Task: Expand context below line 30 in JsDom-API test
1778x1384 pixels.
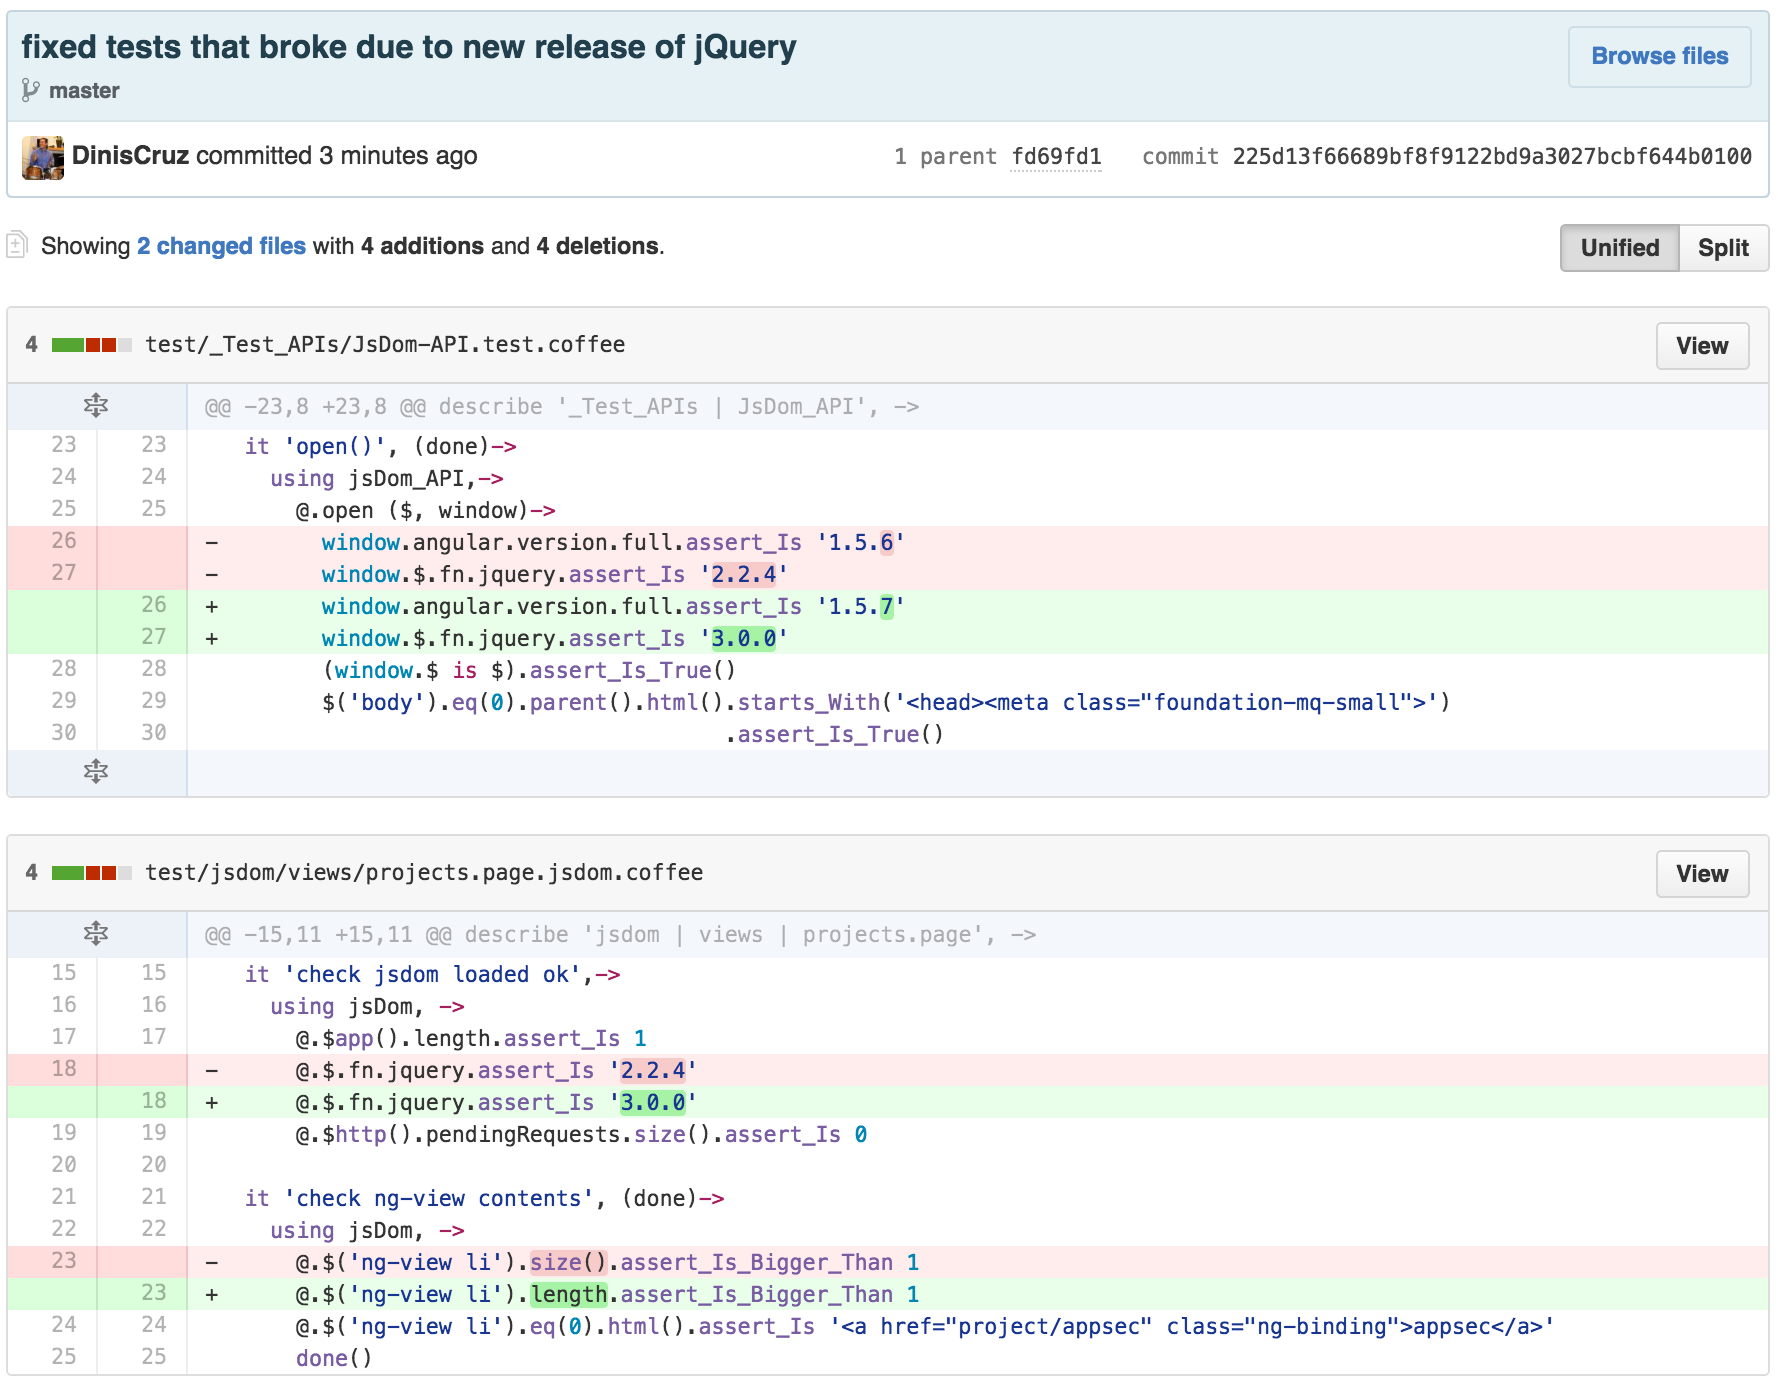Action: (x=96, y=772)
